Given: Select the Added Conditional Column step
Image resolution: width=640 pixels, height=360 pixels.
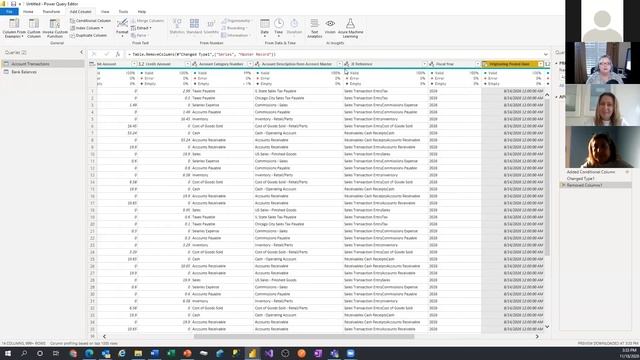Looking at the screenshot, I should tap(591, 172).
